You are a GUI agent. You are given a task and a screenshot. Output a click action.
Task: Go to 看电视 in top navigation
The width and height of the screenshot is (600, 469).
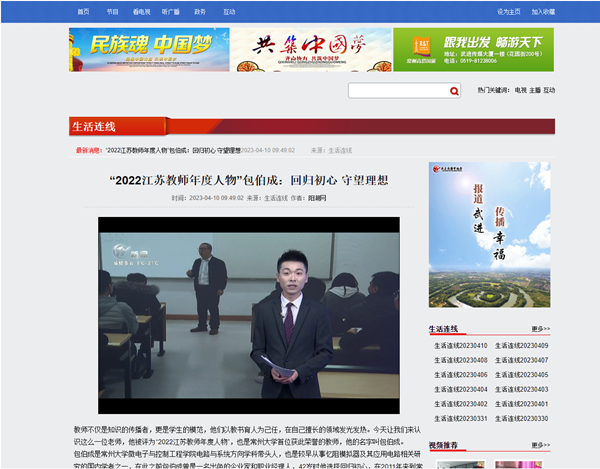[141, 12]
